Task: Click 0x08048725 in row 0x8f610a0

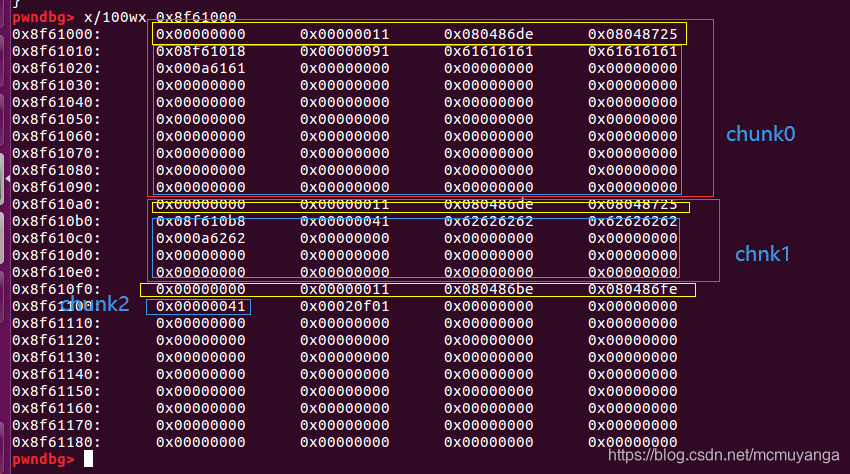Action: pos(633,204)
